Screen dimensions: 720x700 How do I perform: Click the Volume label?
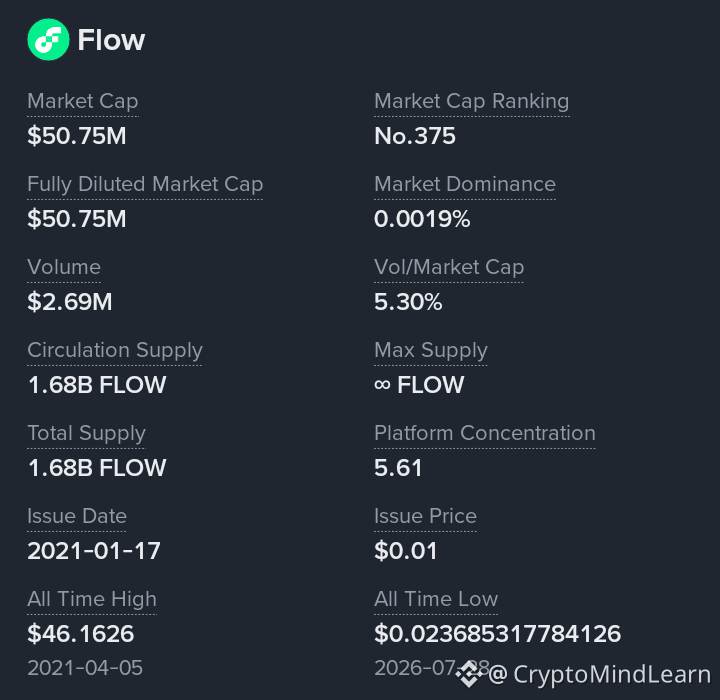64,267
